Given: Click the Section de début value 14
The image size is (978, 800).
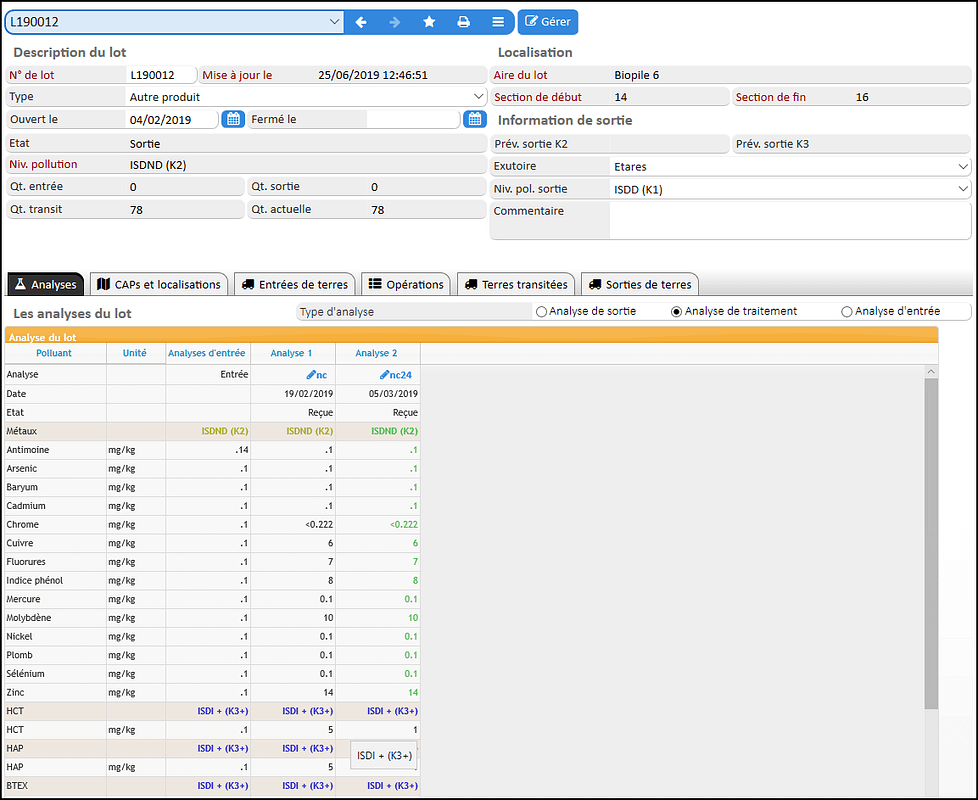Looking at the screenshot, I should coord(621,97).
